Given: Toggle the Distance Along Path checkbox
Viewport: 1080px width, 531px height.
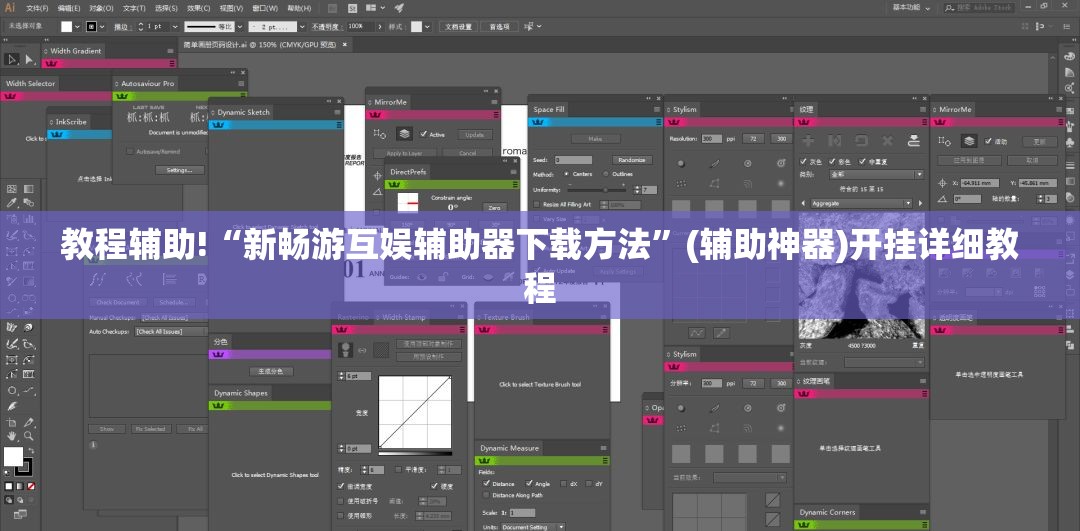Looking at the screenshot, I should click(488, 494).
